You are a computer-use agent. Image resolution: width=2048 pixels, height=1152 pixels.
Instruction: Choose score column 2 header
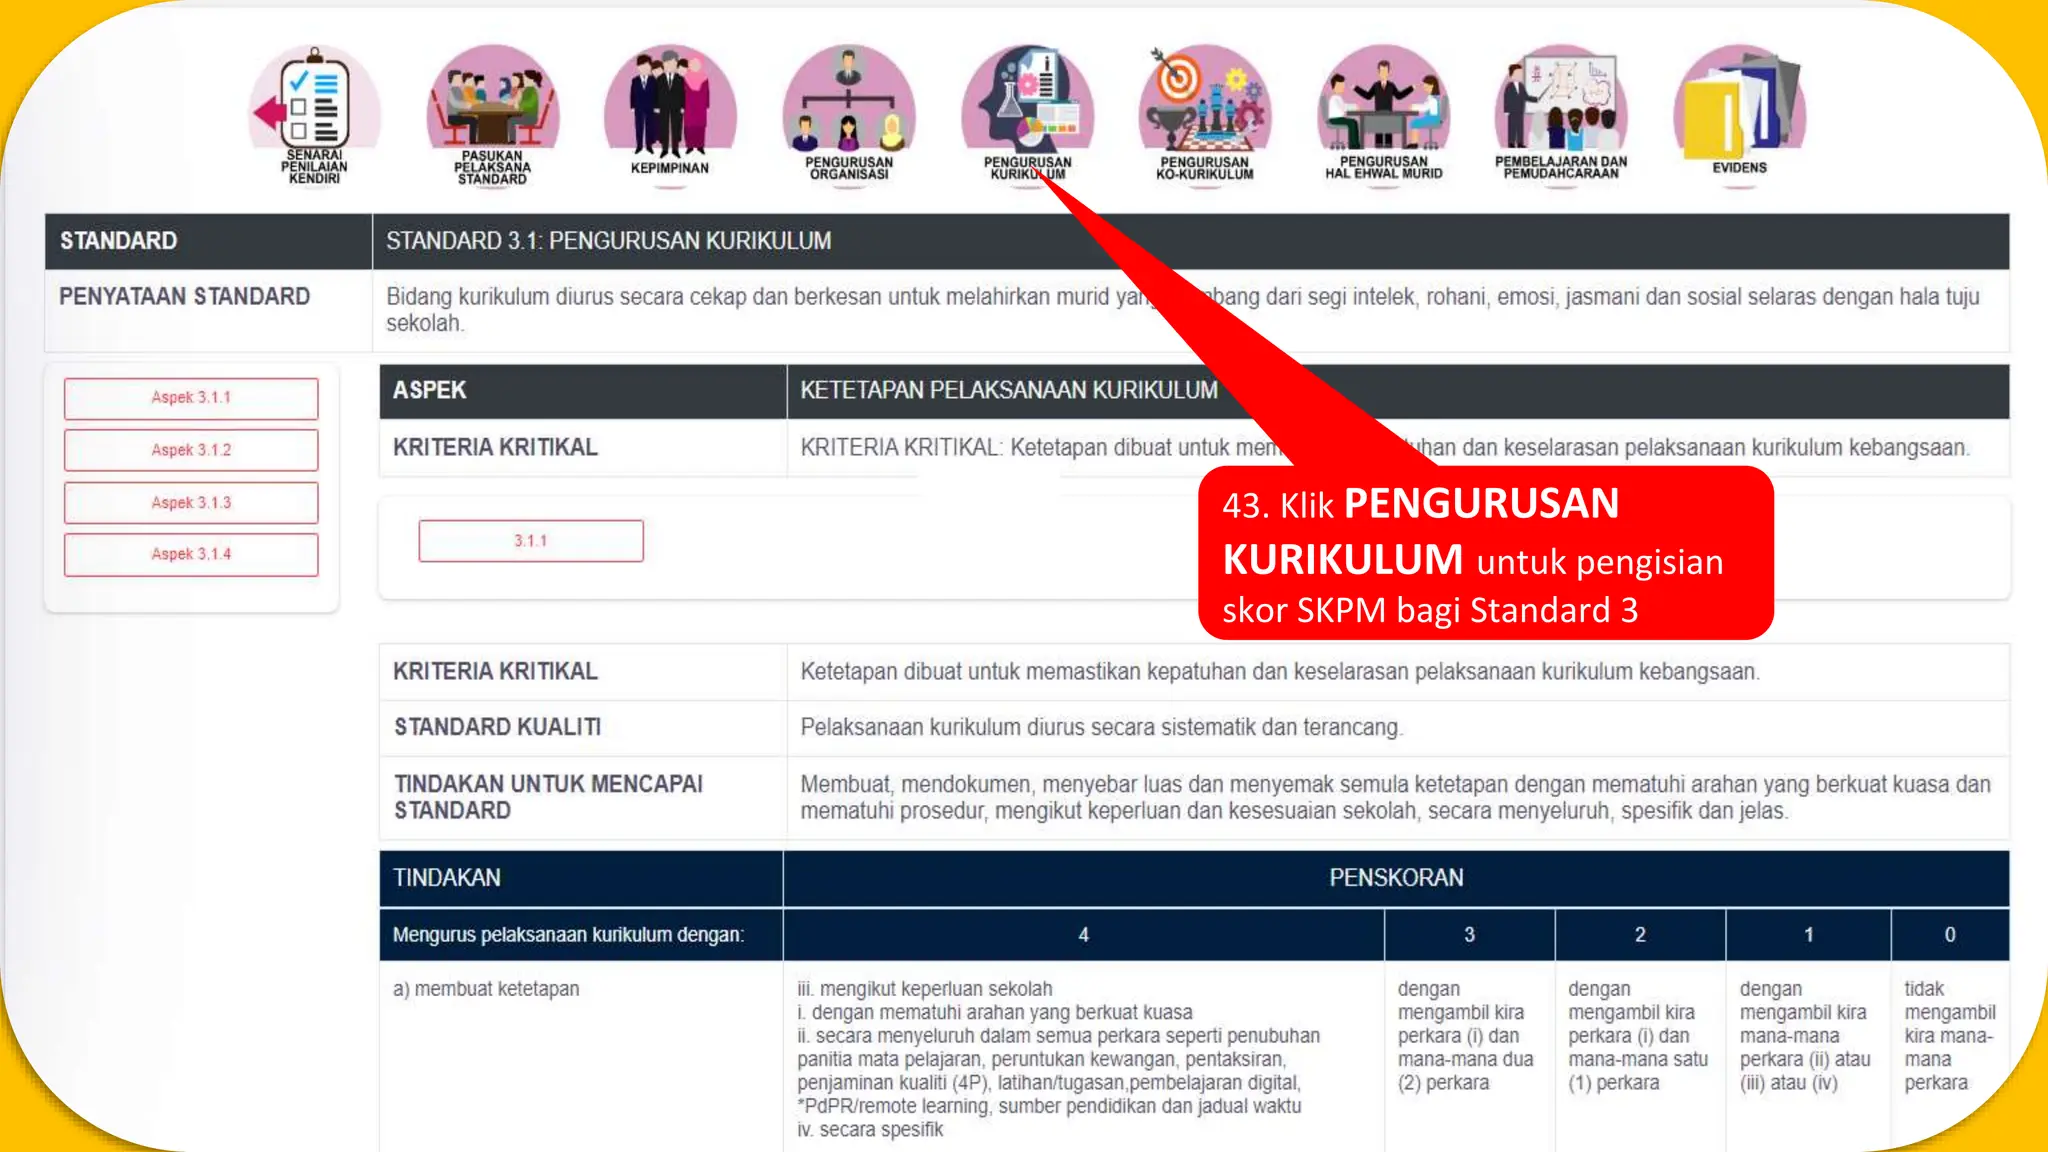tap(1640, 934)
